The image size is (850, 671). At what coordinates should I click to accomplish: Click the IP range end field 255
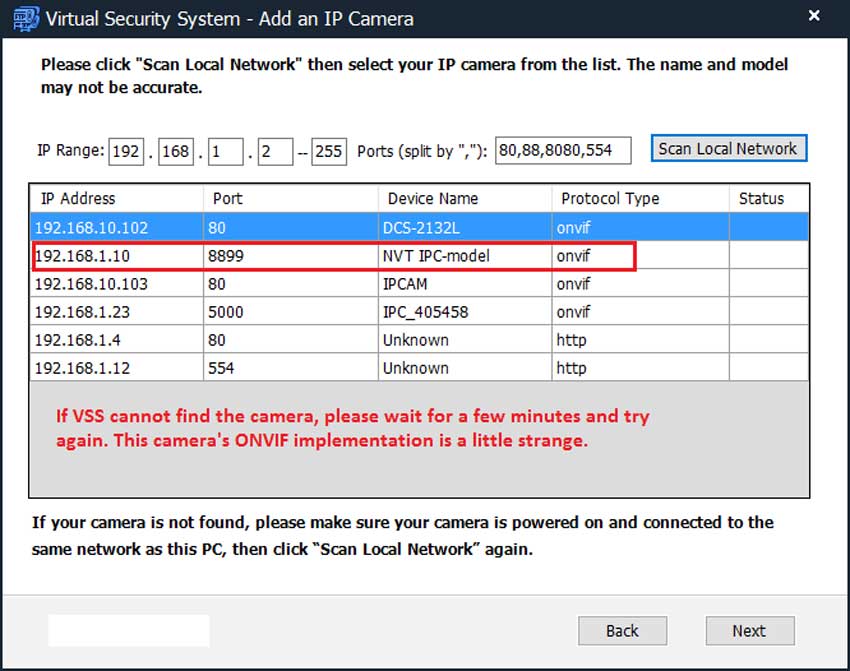pos(328,152)
